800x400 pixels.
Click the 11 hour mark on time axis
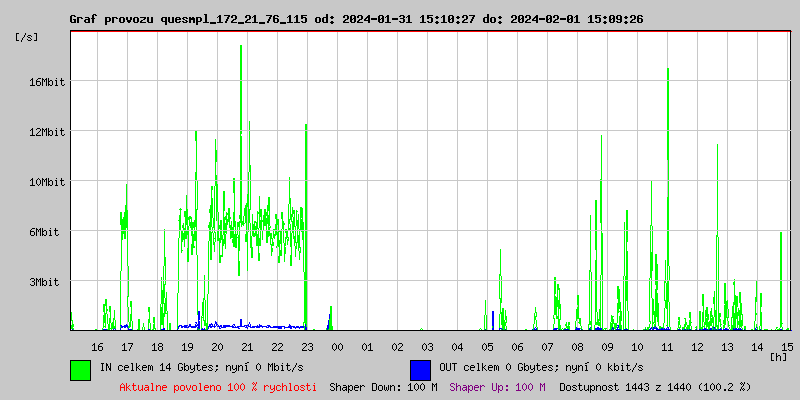pos(667,346)
